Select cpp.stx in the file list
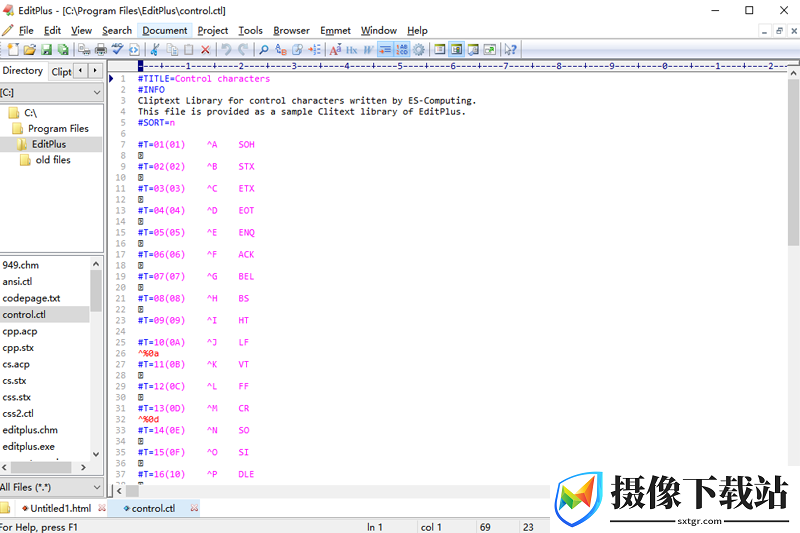The height and width of the screenshot is (533, 800). [x=18, y=348]
